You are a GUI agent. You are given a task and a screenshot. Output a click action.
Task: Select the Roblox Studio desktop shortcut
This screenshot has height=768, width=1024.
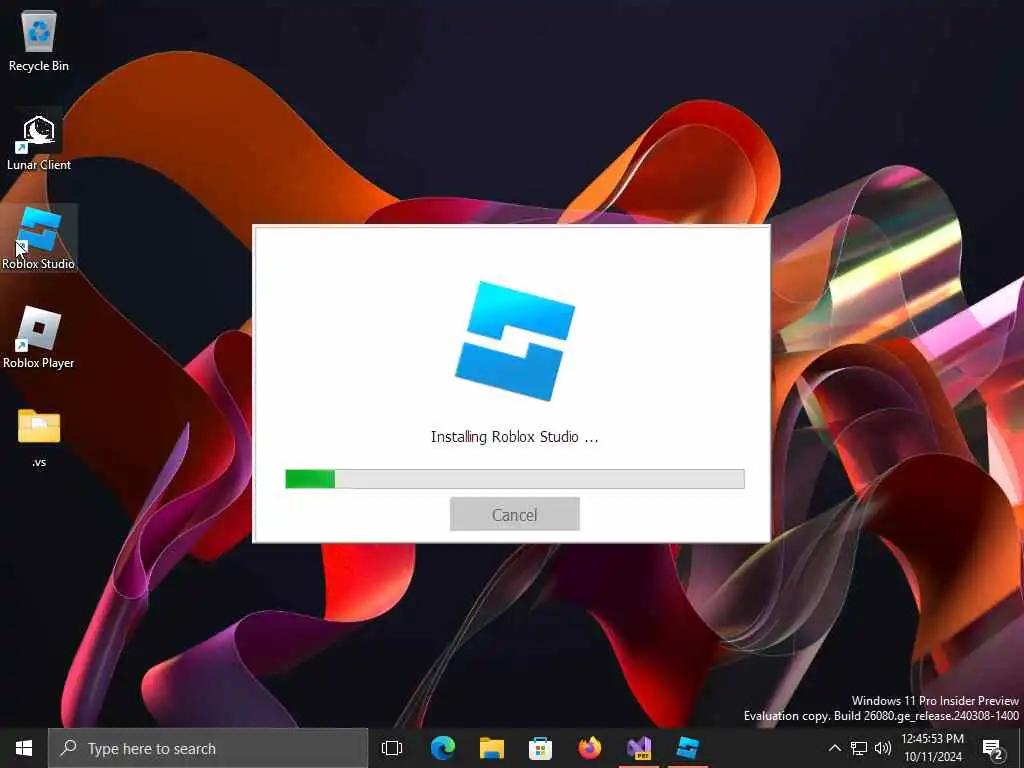point(39,238)
